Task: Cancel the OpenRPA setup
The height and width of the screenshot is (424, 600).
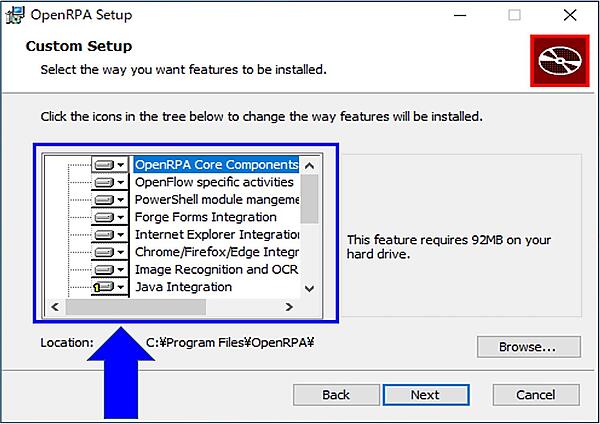Action: pos(535,395)
